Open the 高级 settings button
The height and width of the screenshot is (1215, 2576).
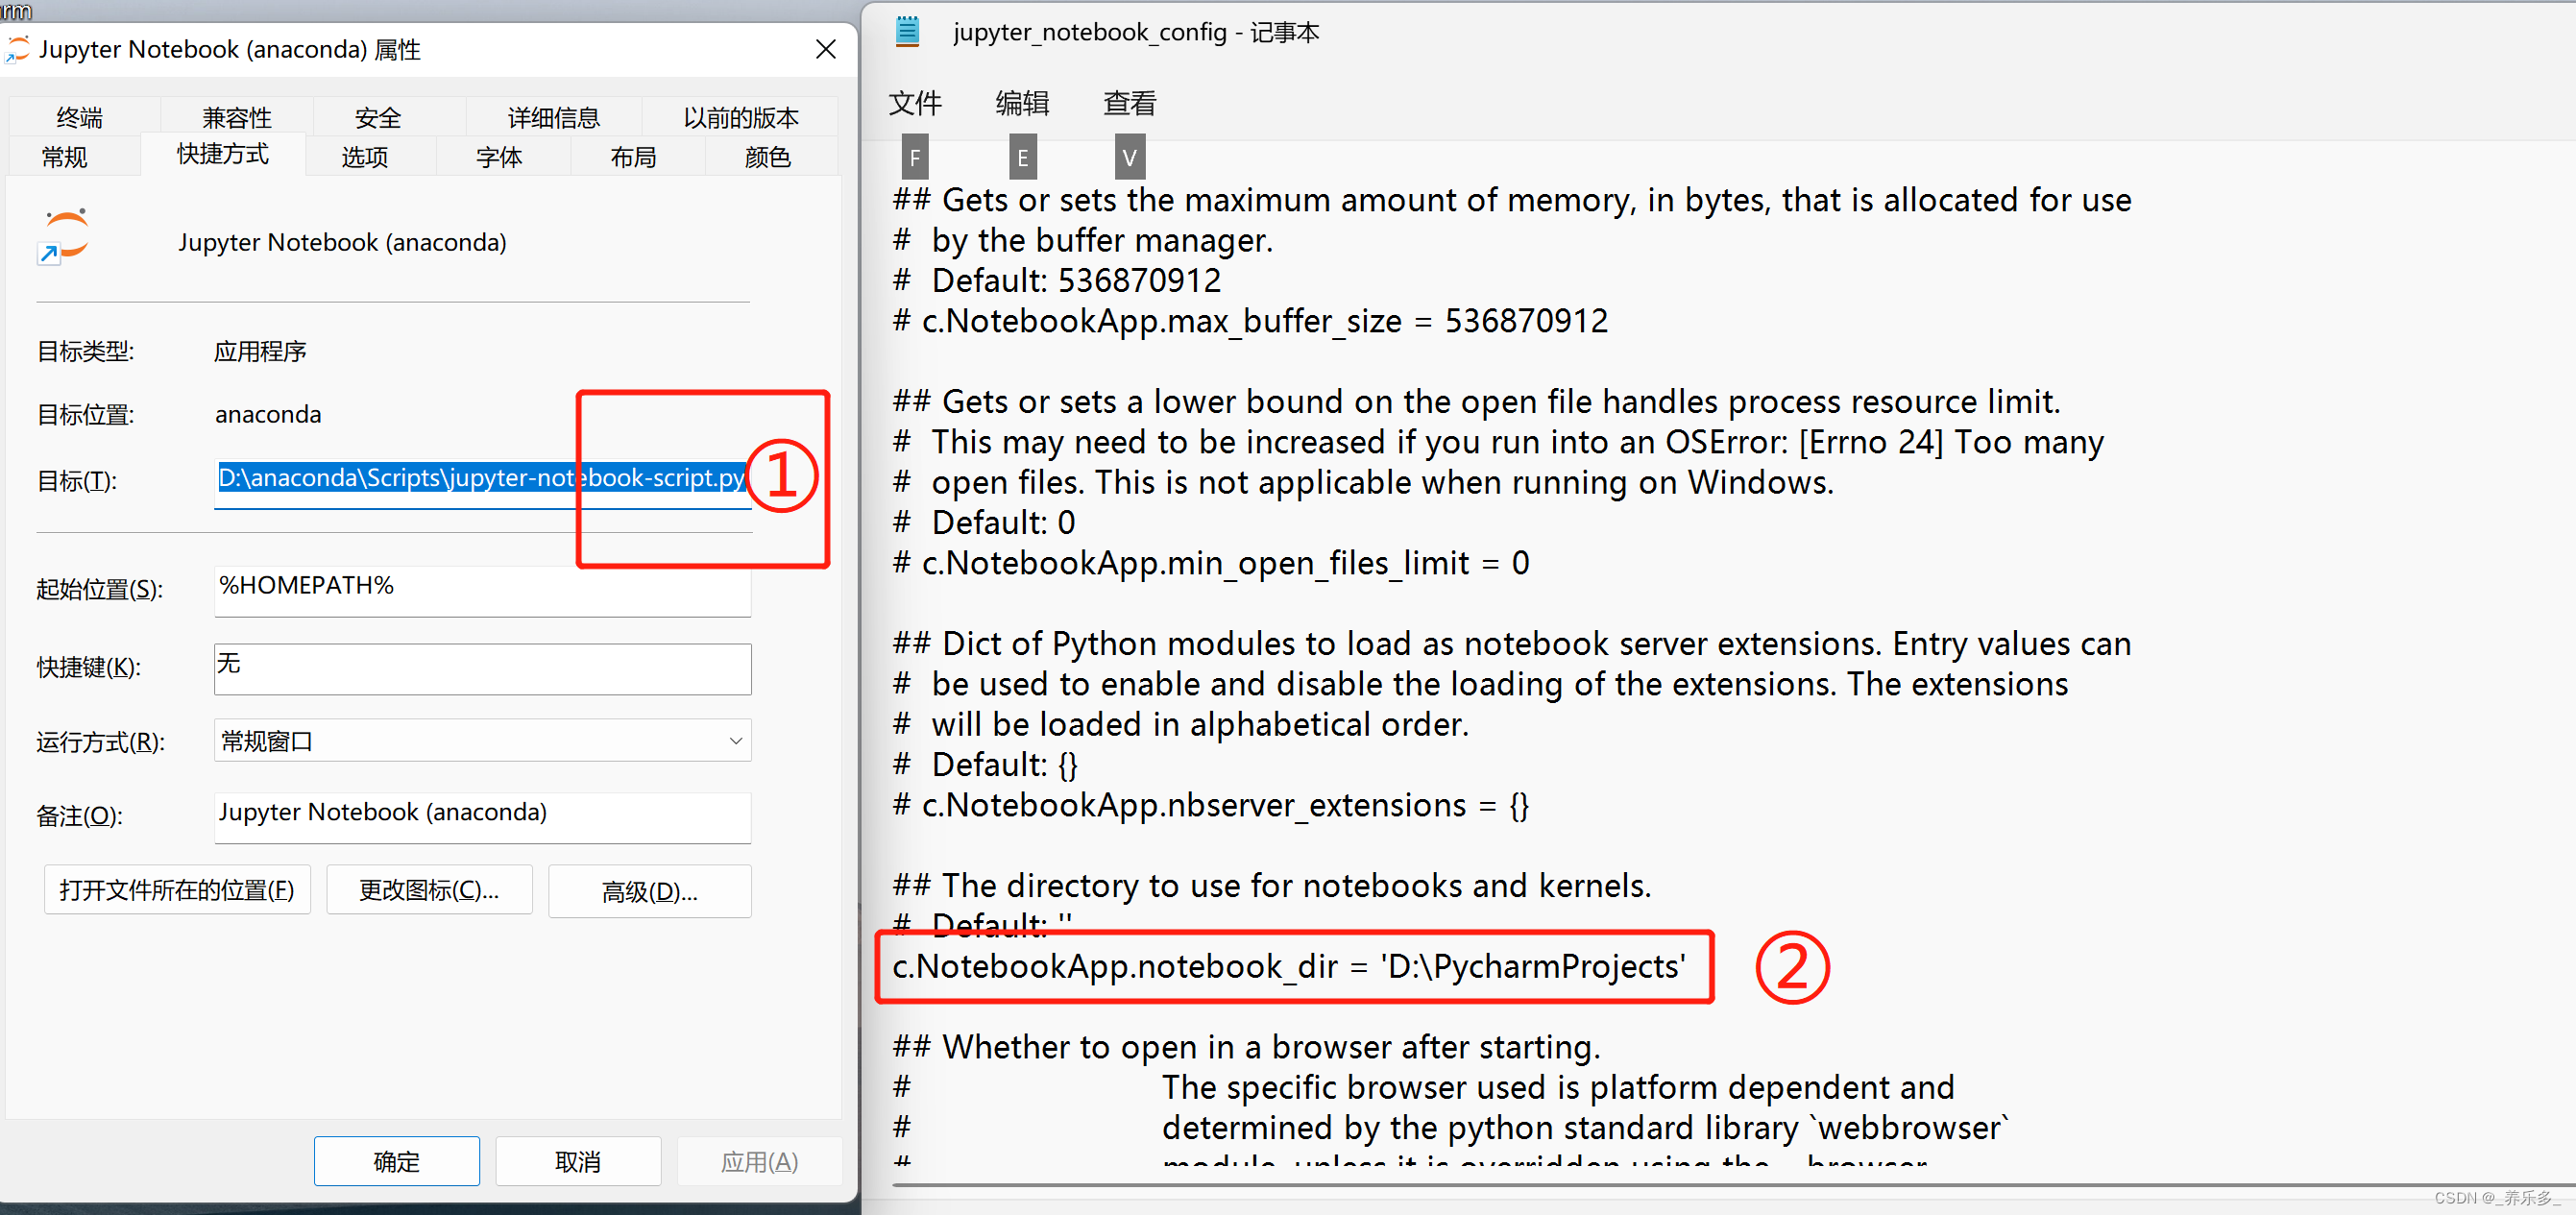(x=649, y=890)
